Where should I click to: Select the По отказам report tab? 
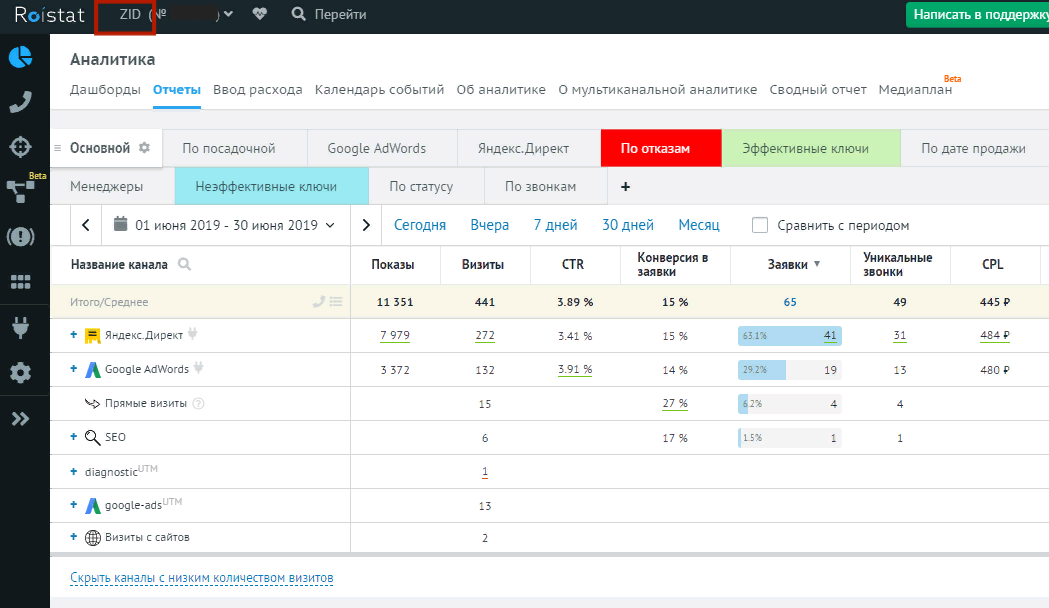pyautogui.click(x=661, y=148)
